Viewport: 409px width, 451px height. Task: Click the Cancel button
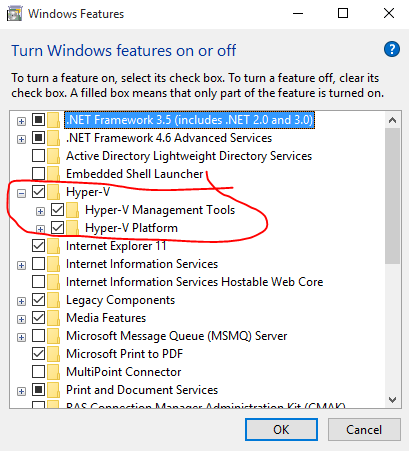pos(364,430)
